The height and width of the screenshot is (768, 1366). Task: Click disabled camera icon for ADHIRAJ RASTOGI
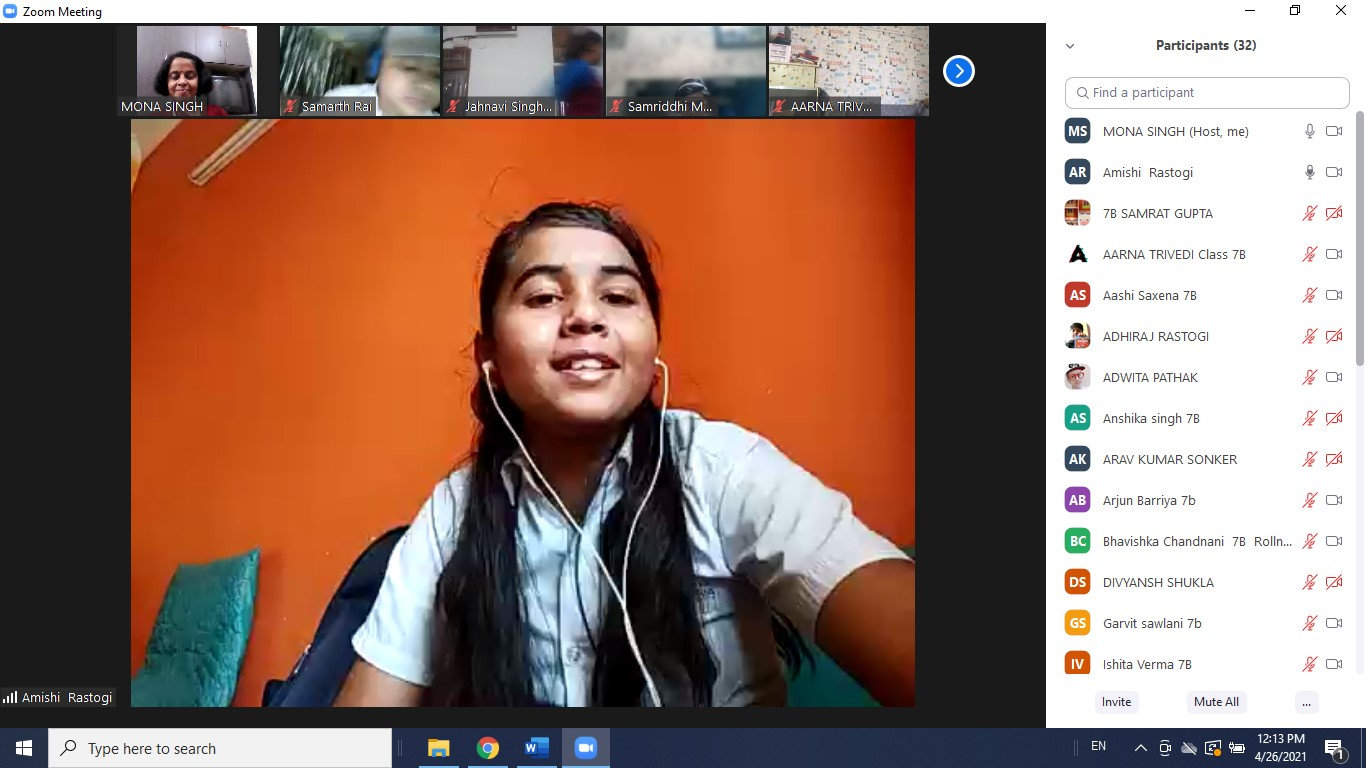(x=1334, y=336)
